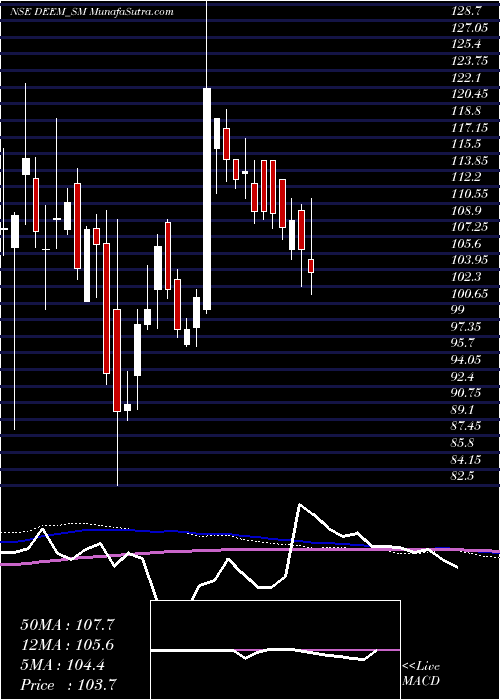Click the 89.1 price axis label
500x700 pixels.
pos(464,410)
